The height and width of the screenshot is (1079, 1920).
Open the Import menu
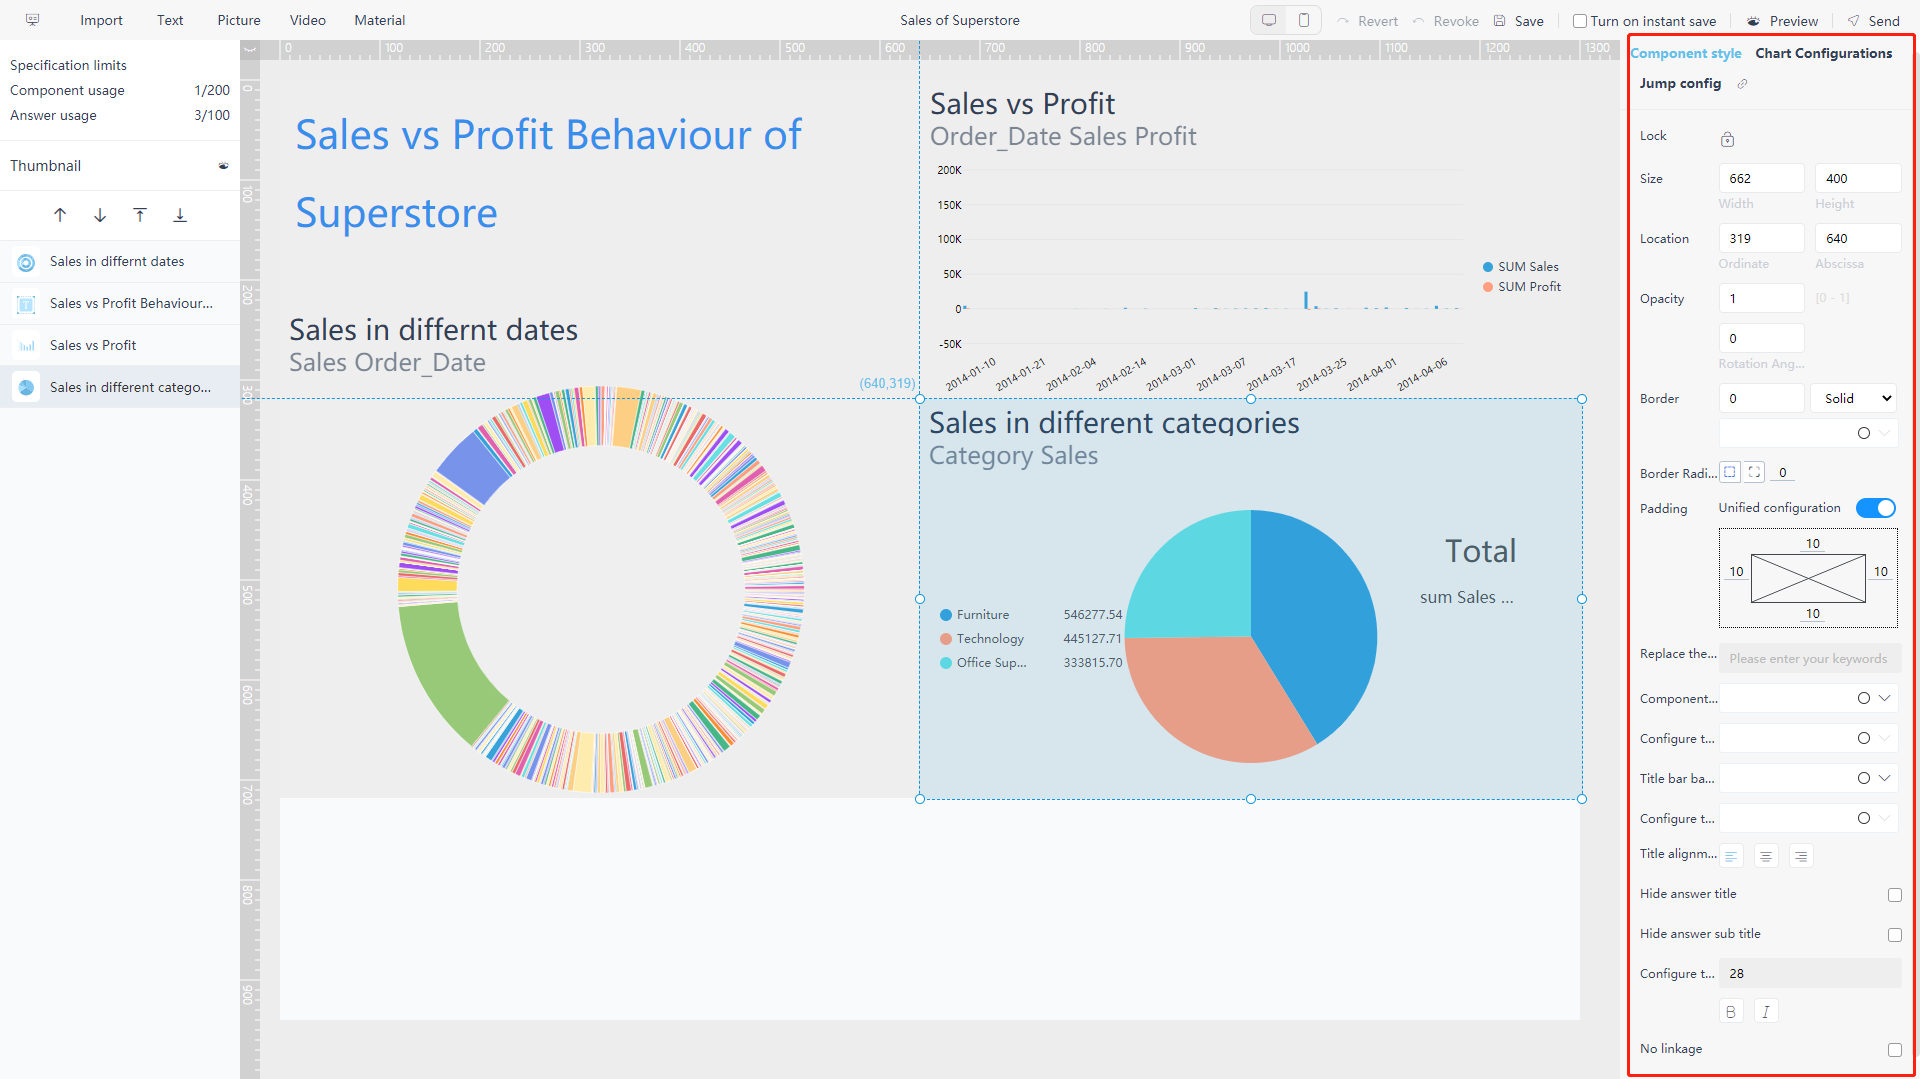click(x=101, y=20)
